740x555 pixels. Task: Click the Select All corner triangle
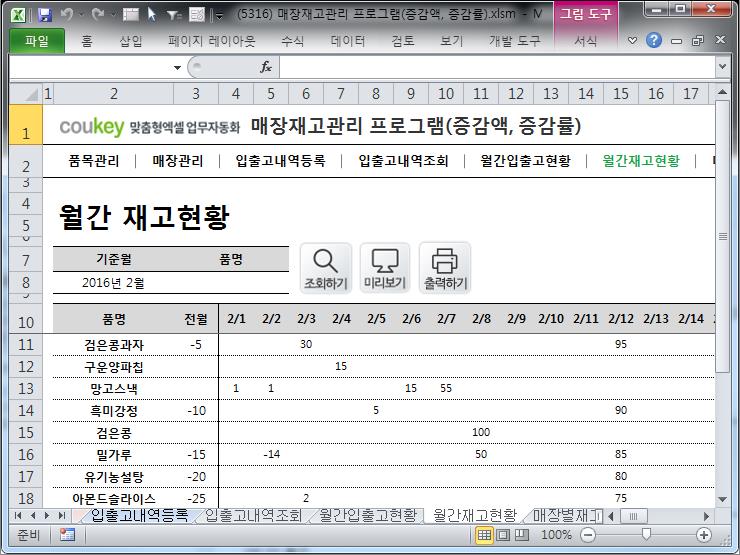pyautogui.click(x=26, y=93)
